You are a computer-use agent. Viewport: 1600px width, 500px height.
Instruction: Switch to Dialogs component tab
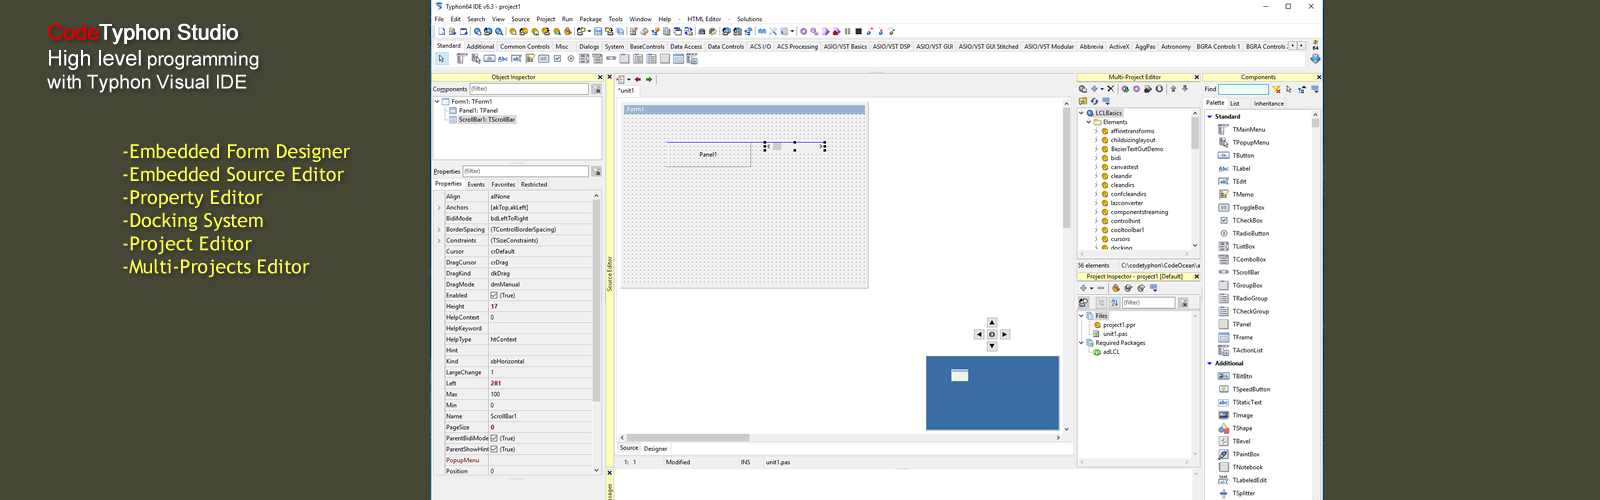click(x=589, y=46)
